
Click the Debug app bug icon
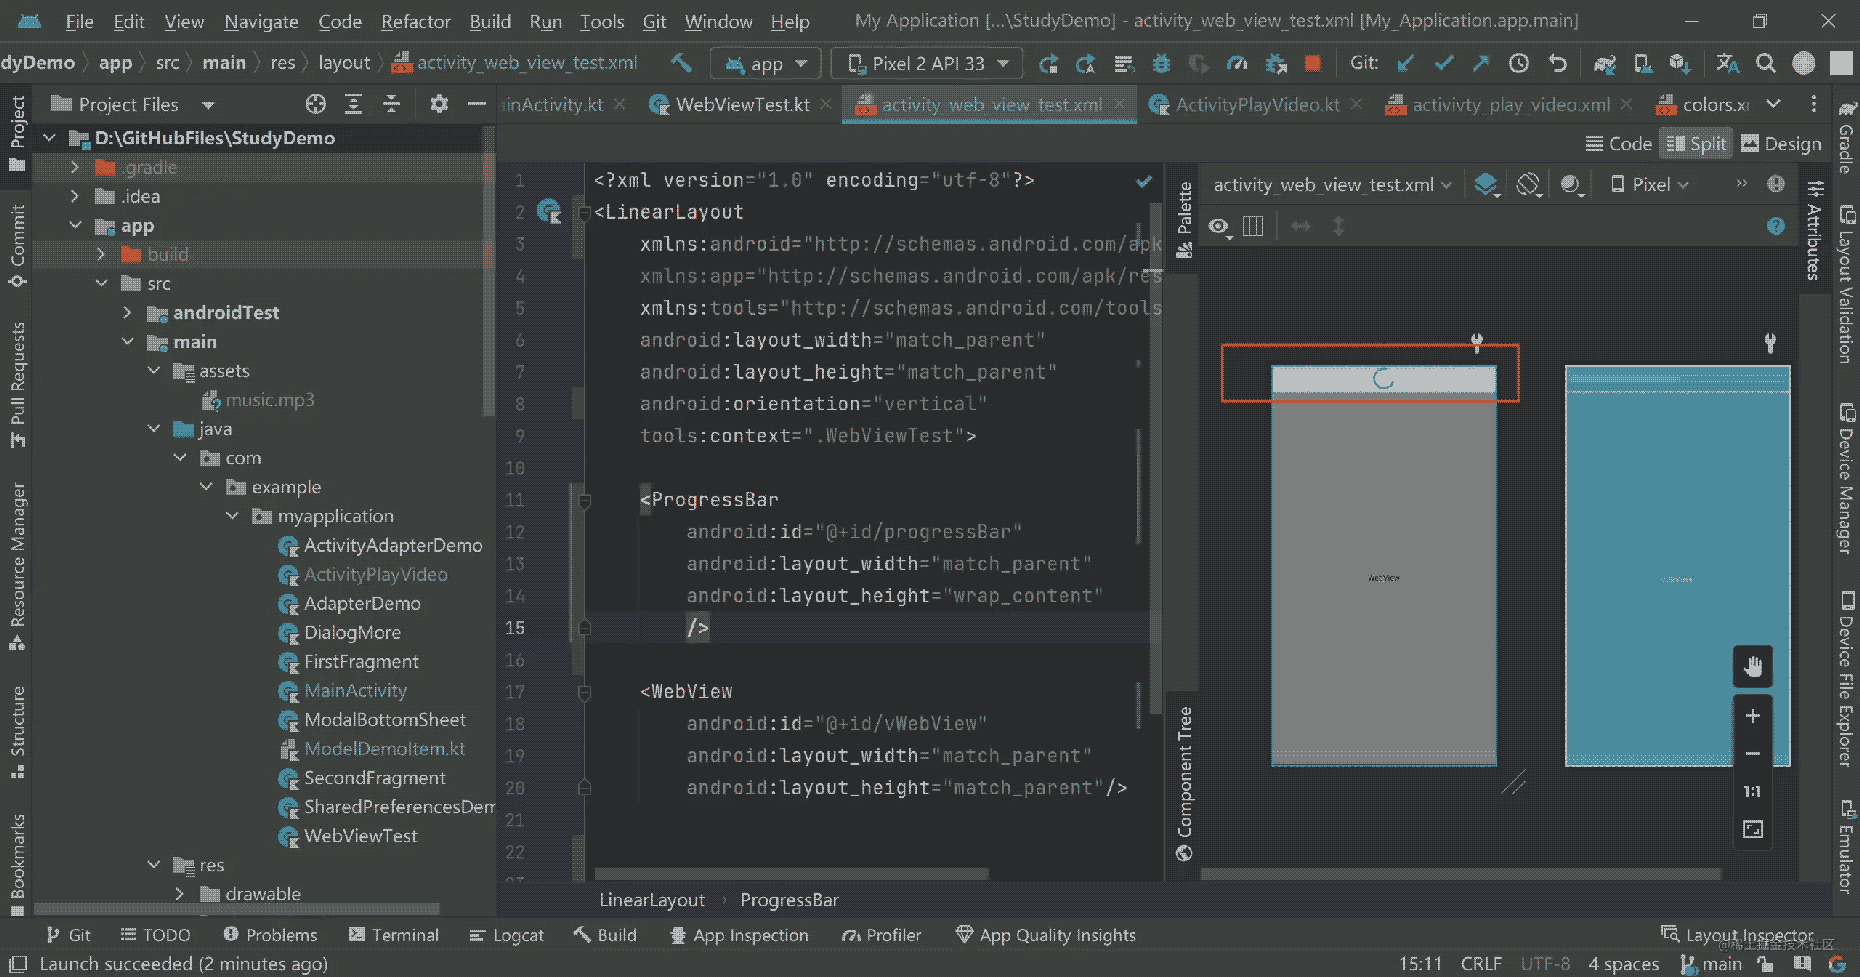(1161, 64)
